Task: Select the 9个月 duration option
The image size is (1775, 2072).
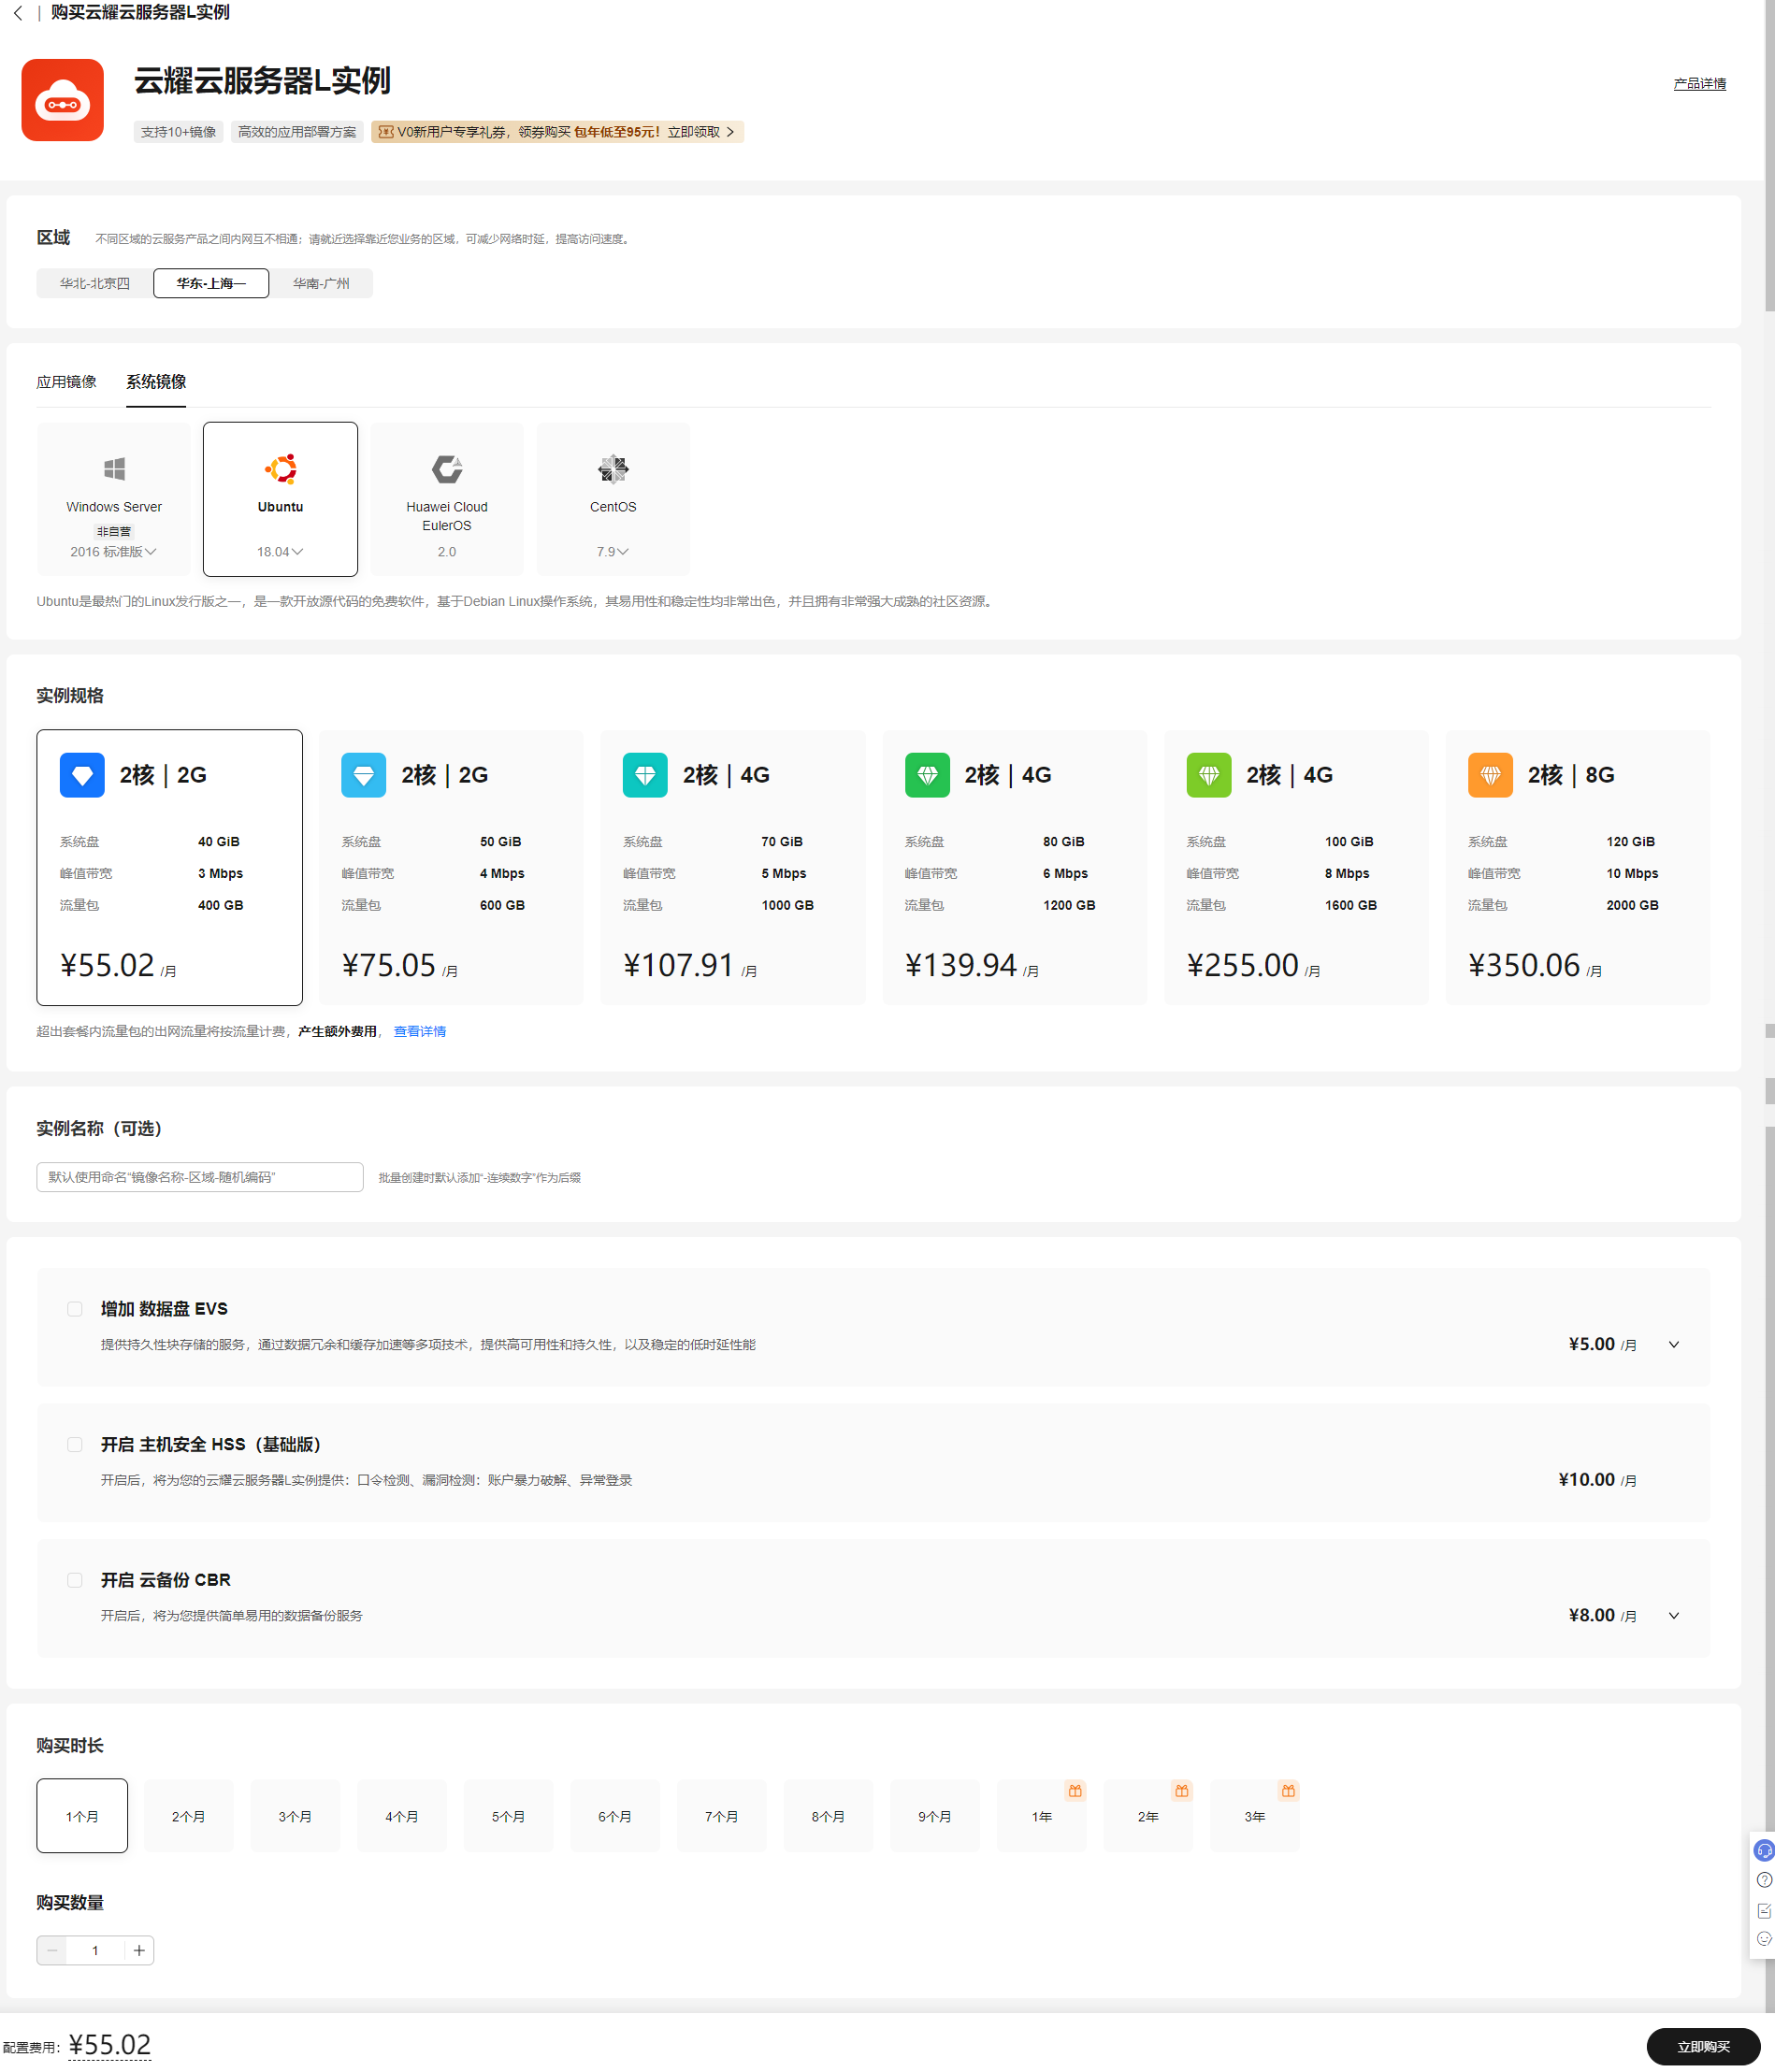Action: [x=935, y=1816]
